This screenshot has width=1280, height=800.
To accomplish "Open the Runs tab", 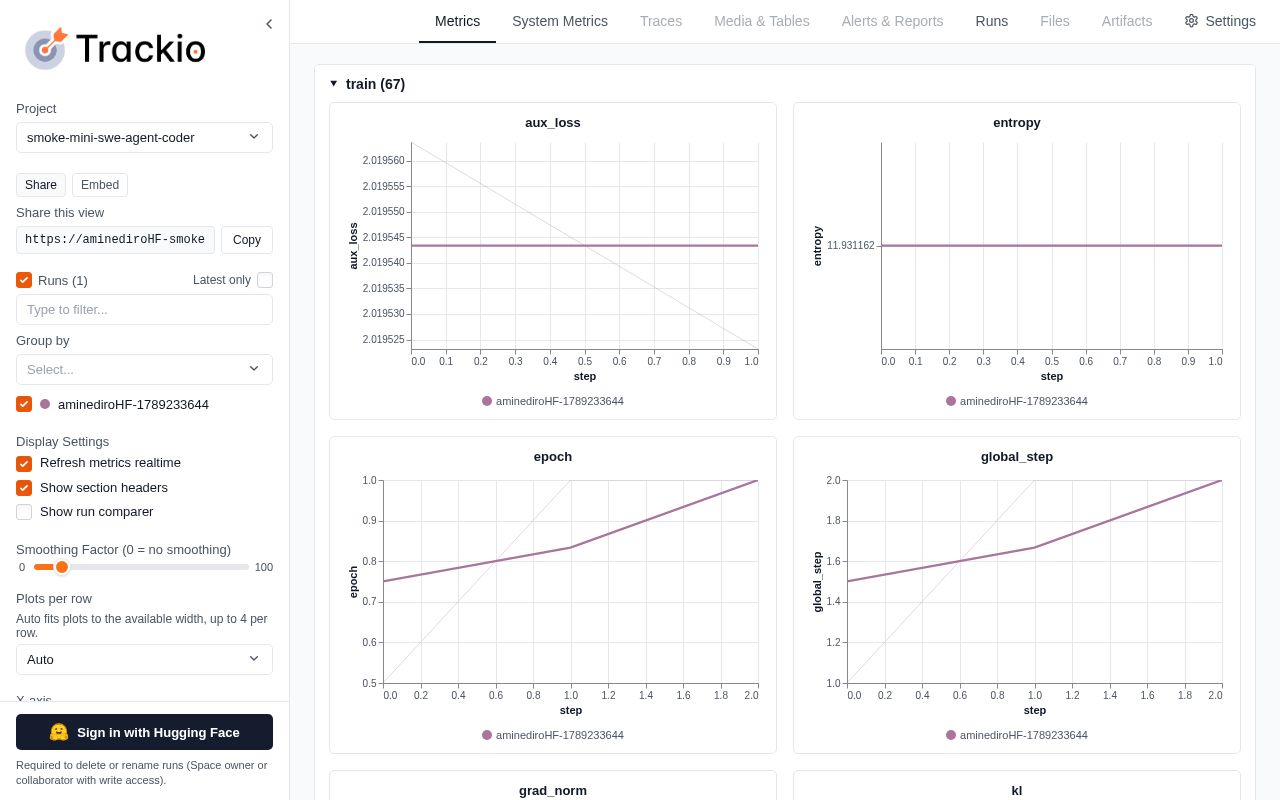I will [992, 21].
